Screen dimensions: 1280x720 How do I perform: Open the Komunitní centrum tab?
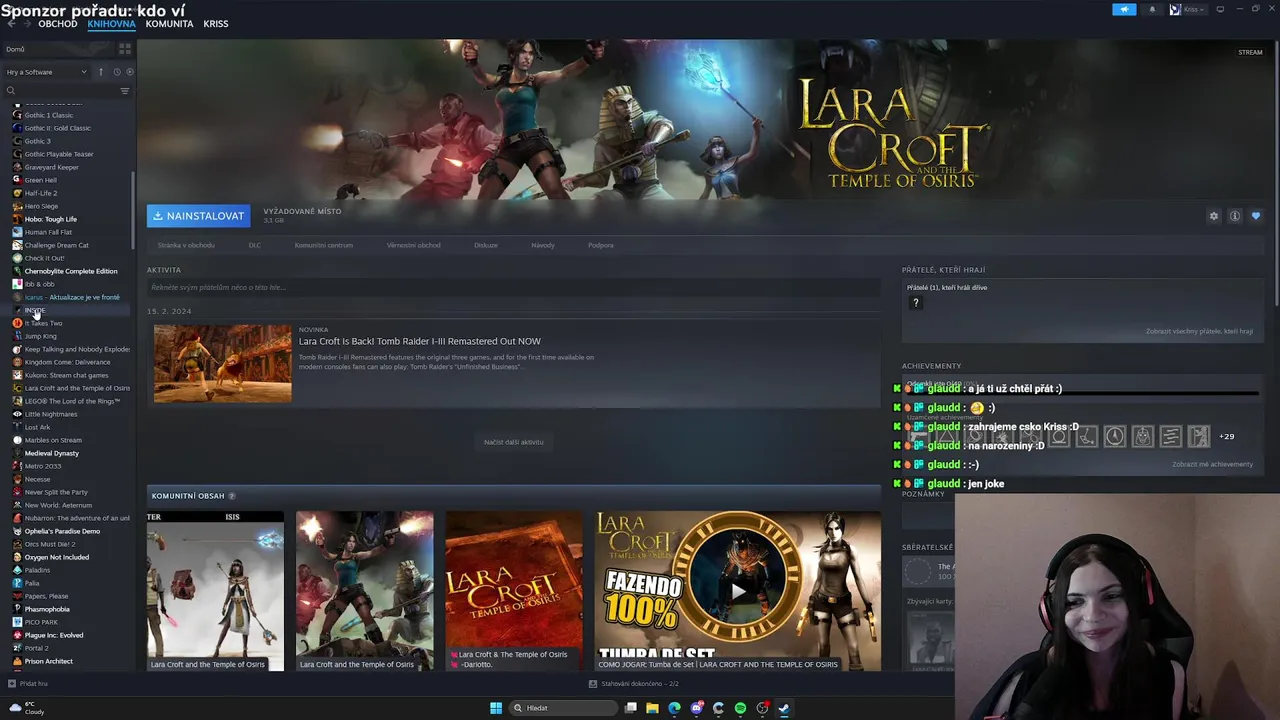click(x=324, y=245)
